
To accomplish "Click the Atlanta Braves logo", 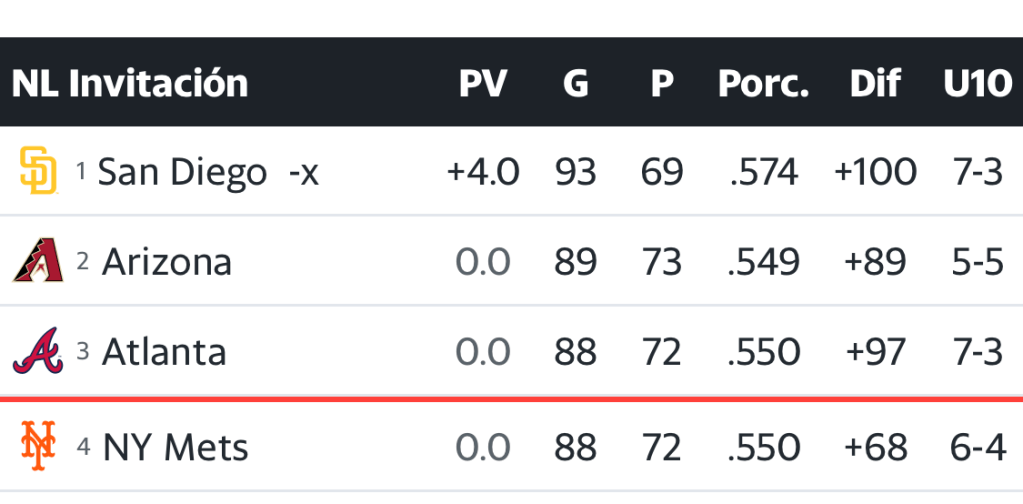I will point(37,352).
